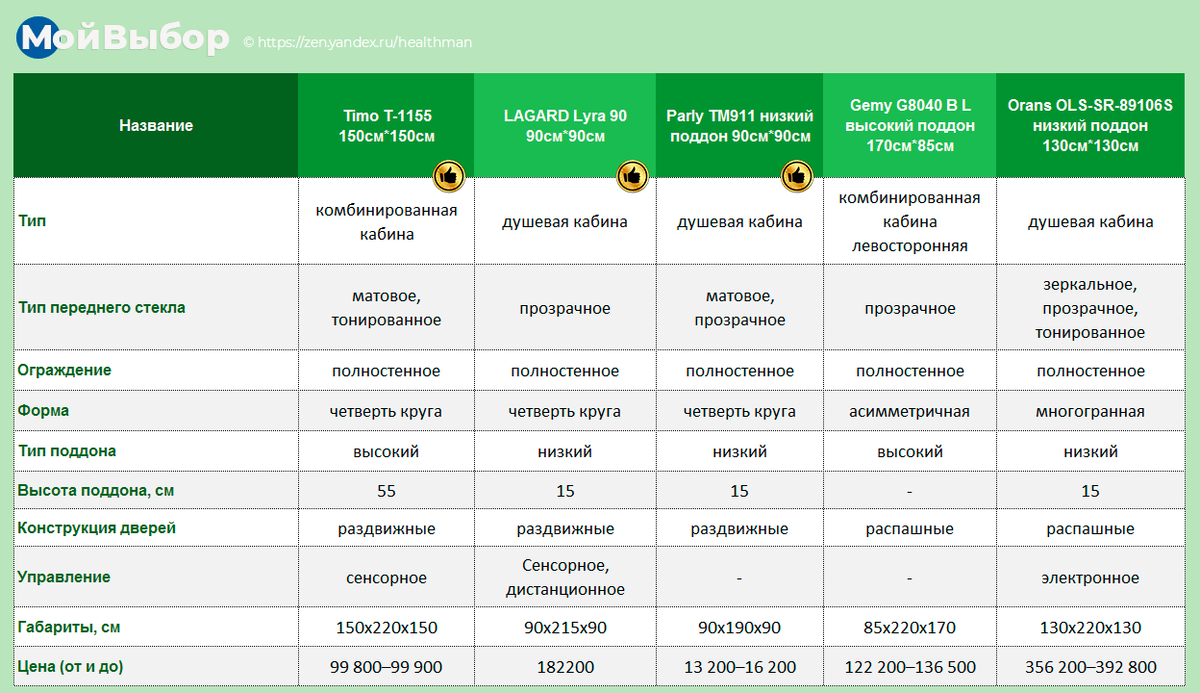
Task: Click the МойВыбор logo
Action: point(124,39)
